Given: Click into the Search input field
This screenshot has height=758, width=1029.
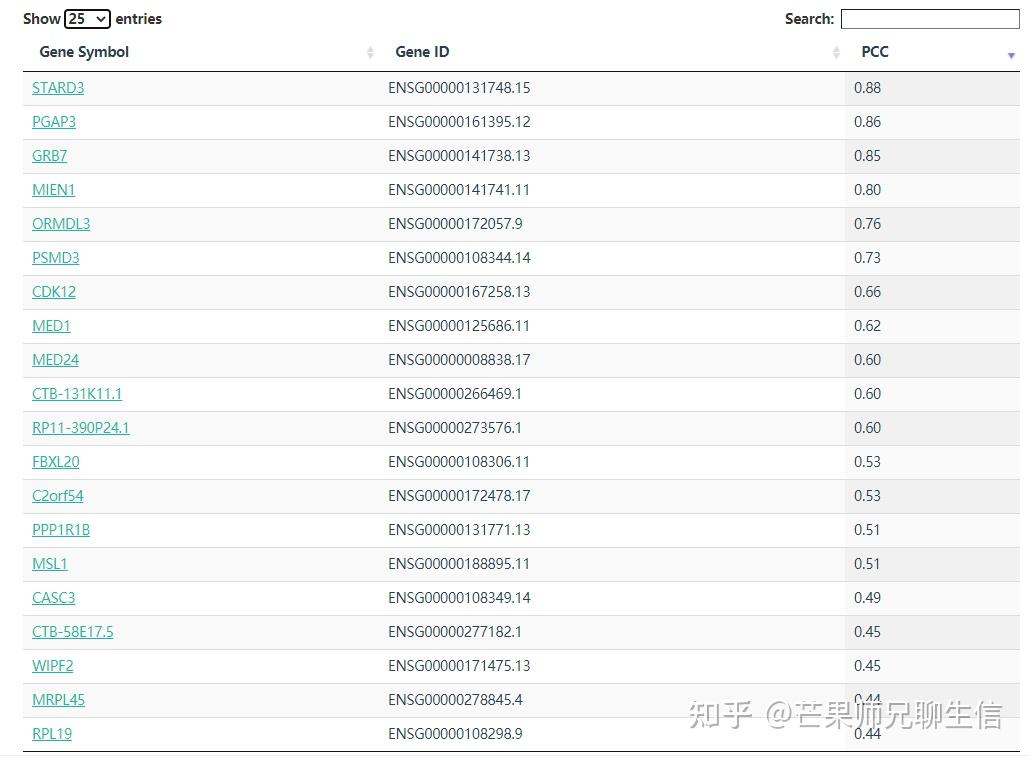Looking at the screenshot, I should 929,19.
